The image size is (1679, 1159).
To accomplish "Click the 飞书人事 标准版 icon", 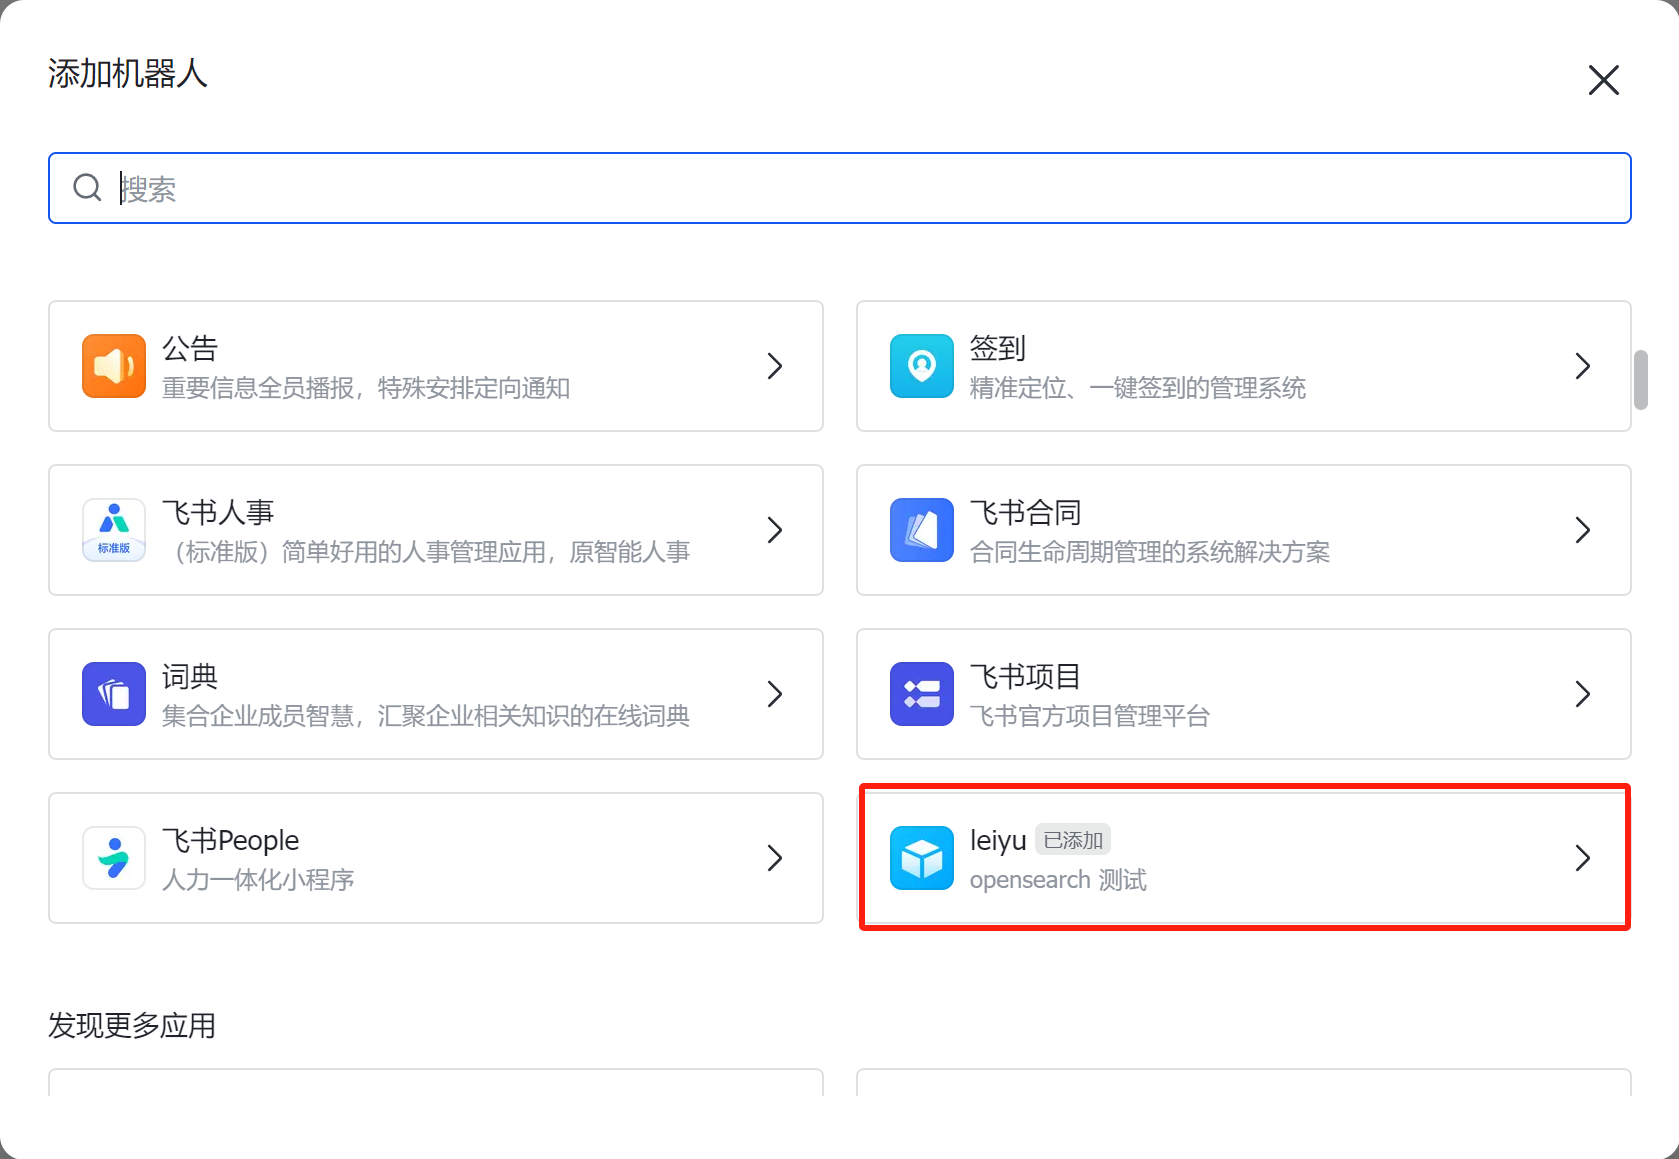I will pos(114,530).
